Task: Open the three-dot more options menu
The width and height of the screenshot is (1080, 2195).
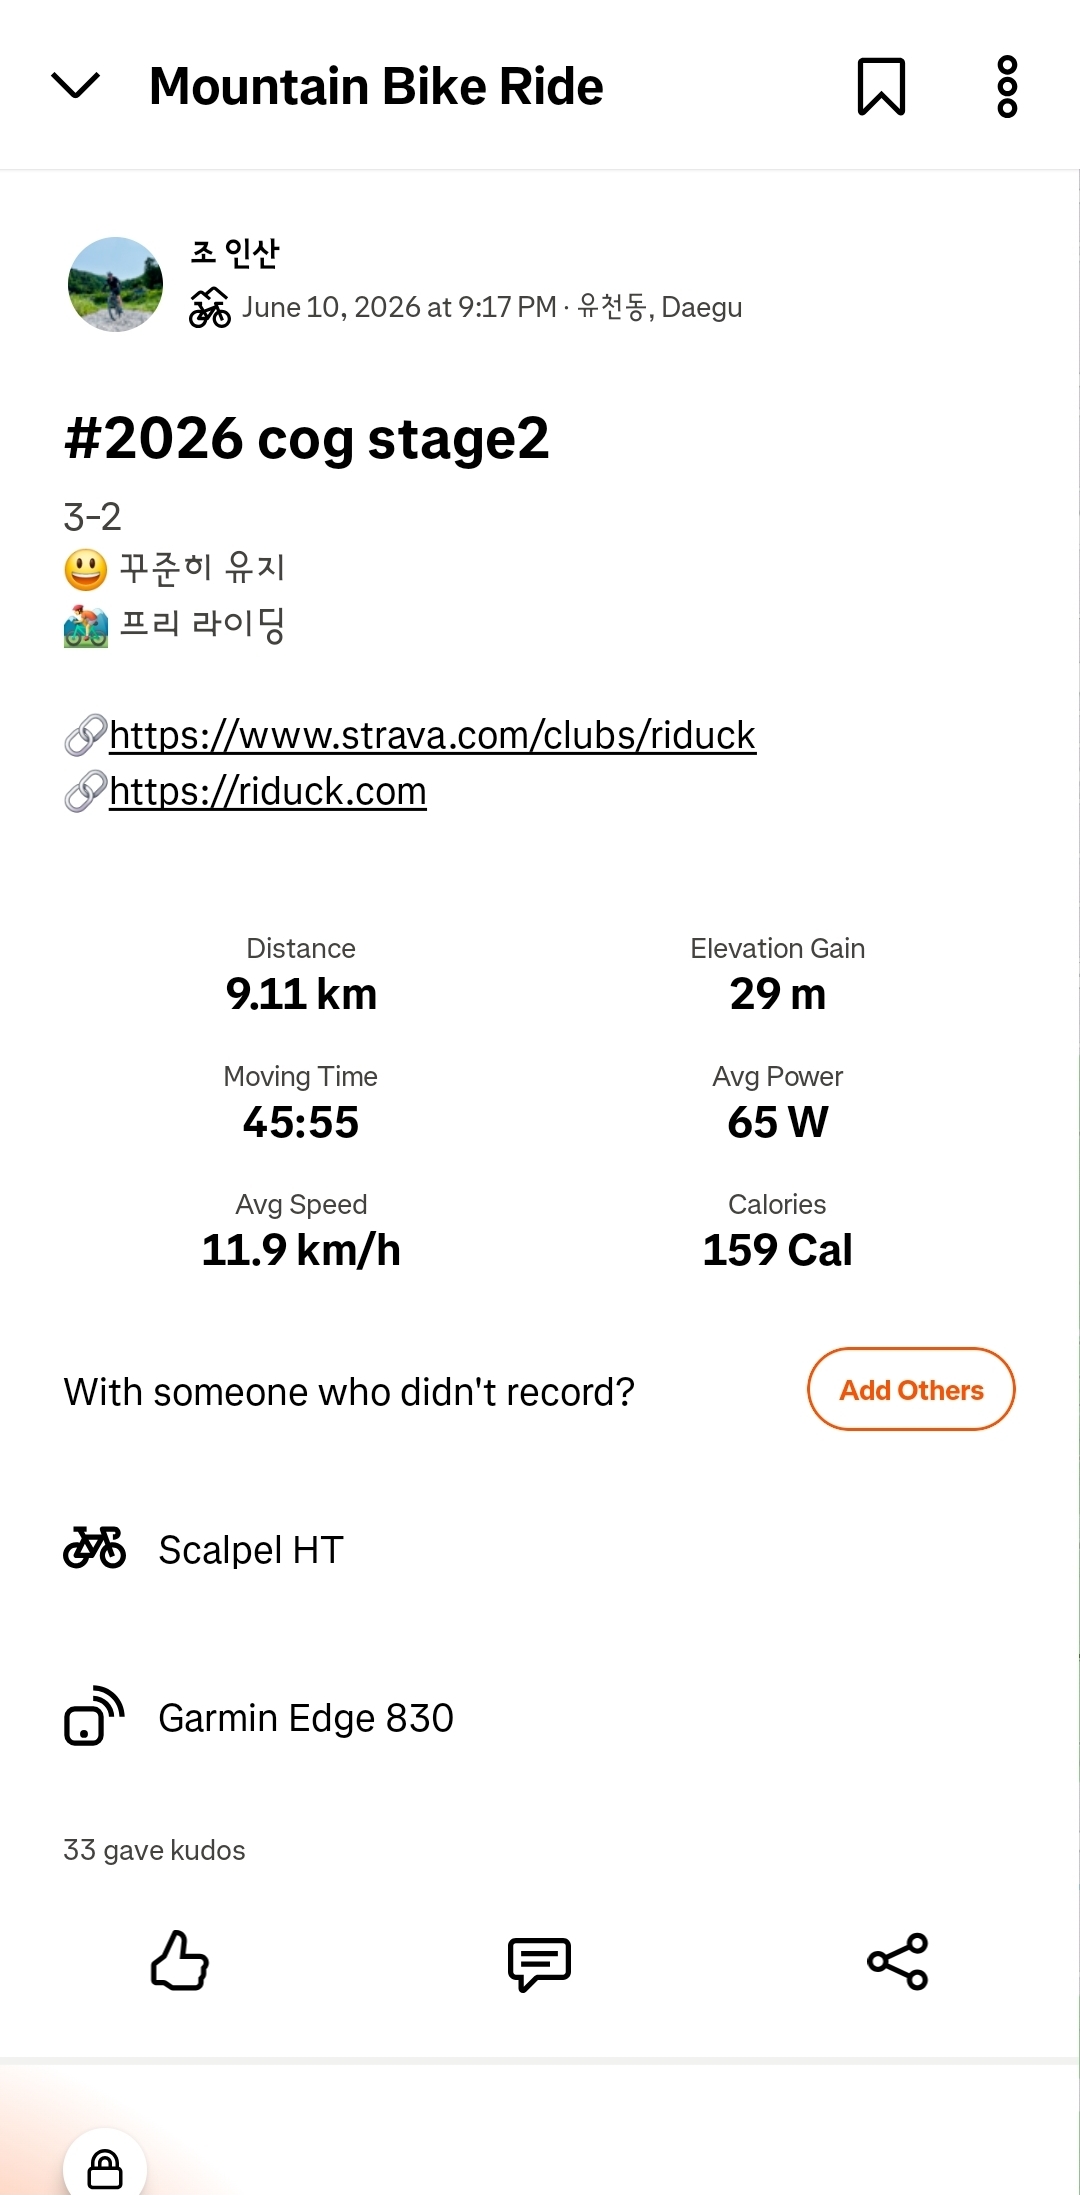Action: [x=1007, y=86]
